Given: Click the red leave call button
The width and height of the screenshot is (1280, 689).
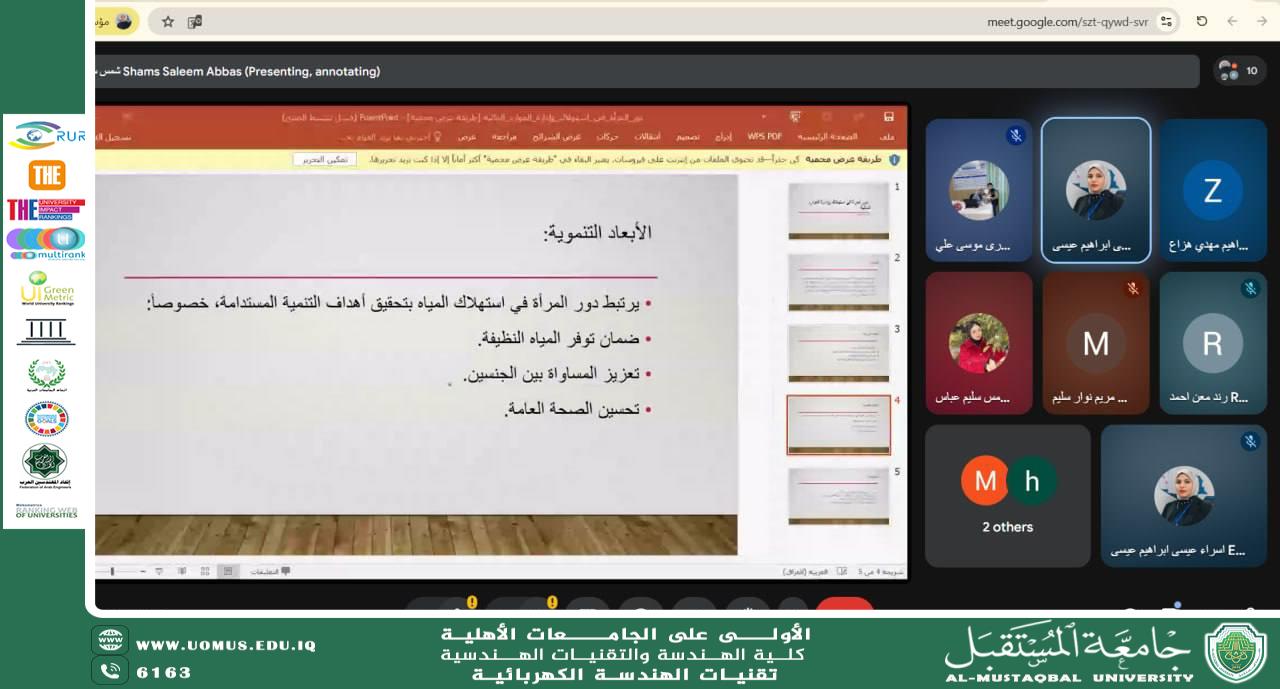Looking at the screenshot, I should [844, 606].
